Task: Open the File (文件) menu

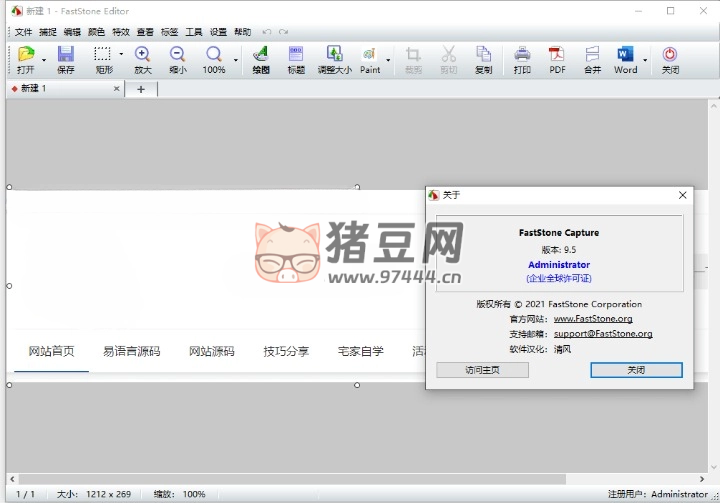Action: (23, 32)
